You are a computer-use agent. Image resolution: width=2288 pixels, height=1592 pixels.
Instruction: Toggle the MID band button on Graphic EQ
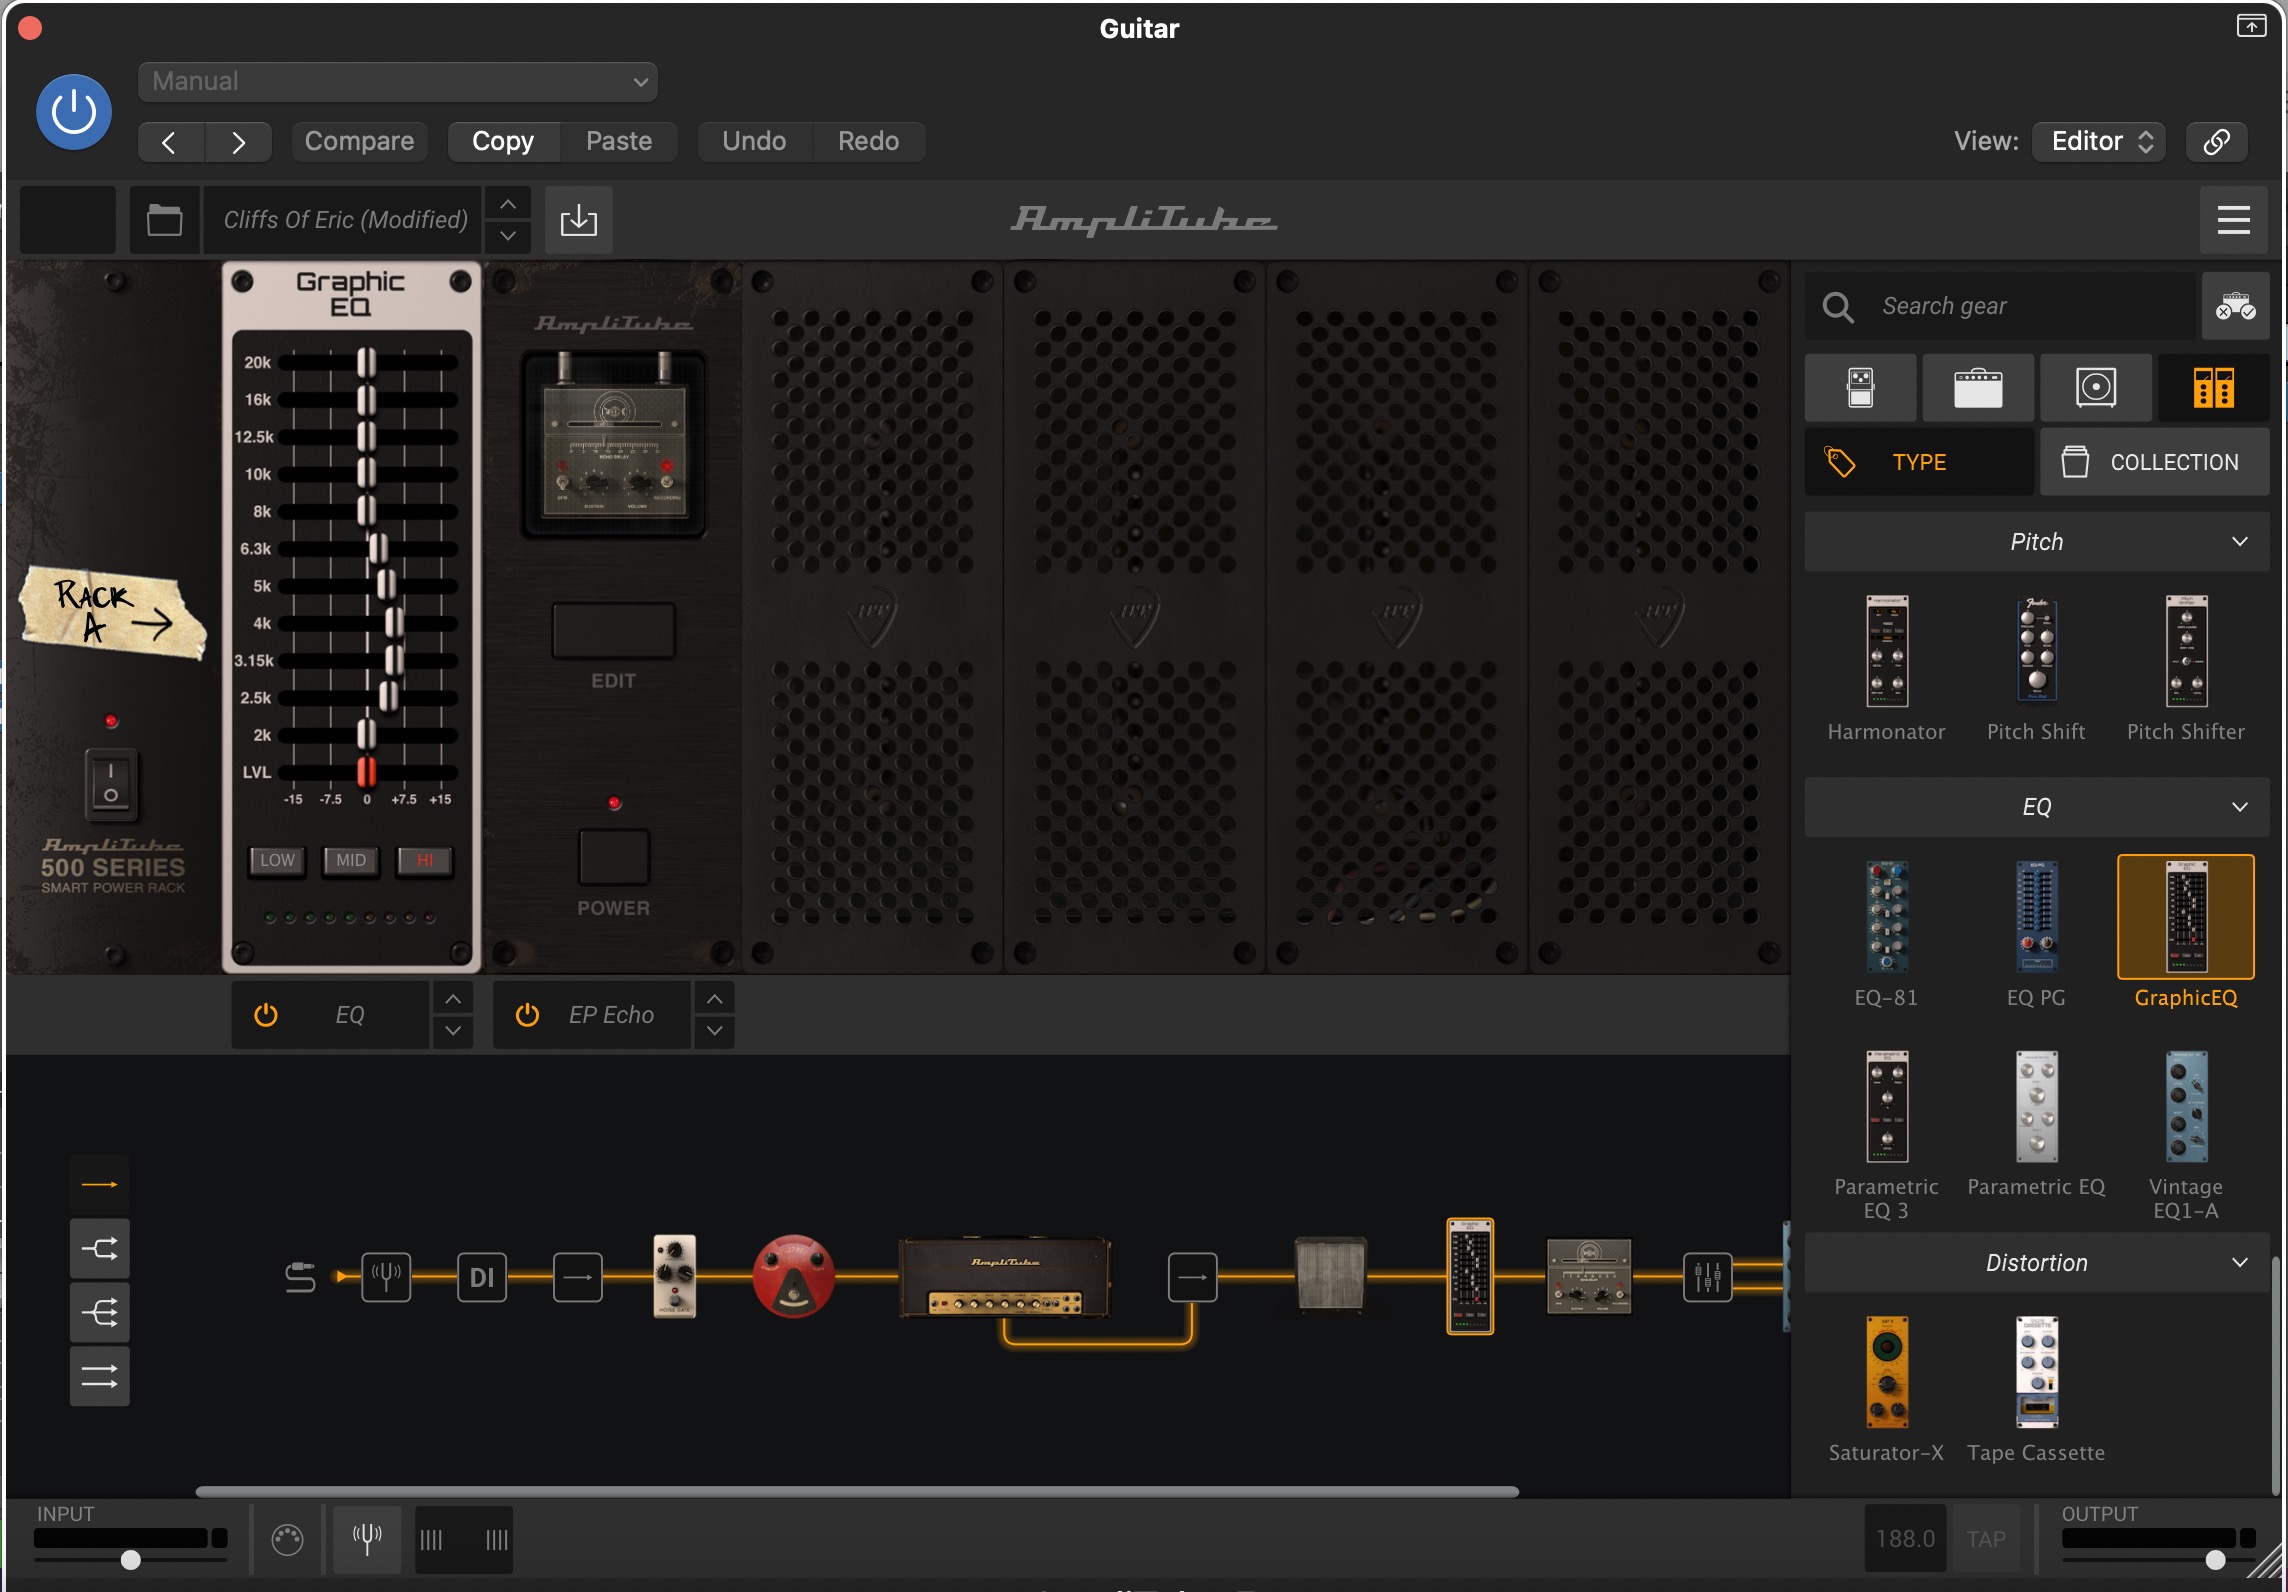coord(351,861)
